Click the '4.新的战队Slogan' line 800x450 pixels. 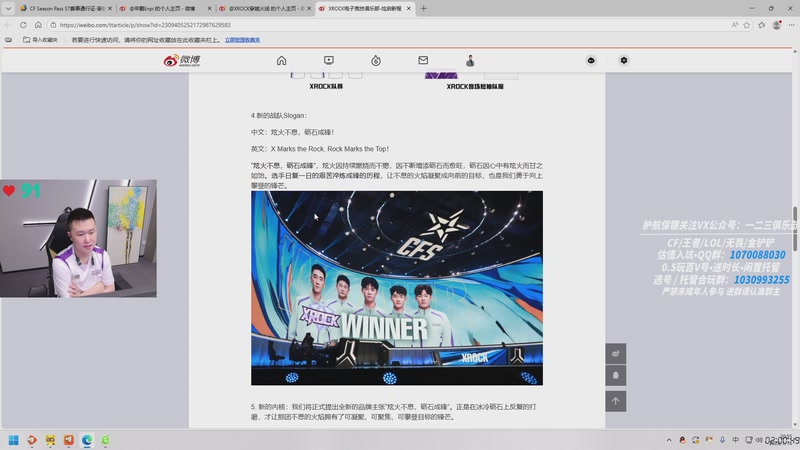[x=279, y=116]
